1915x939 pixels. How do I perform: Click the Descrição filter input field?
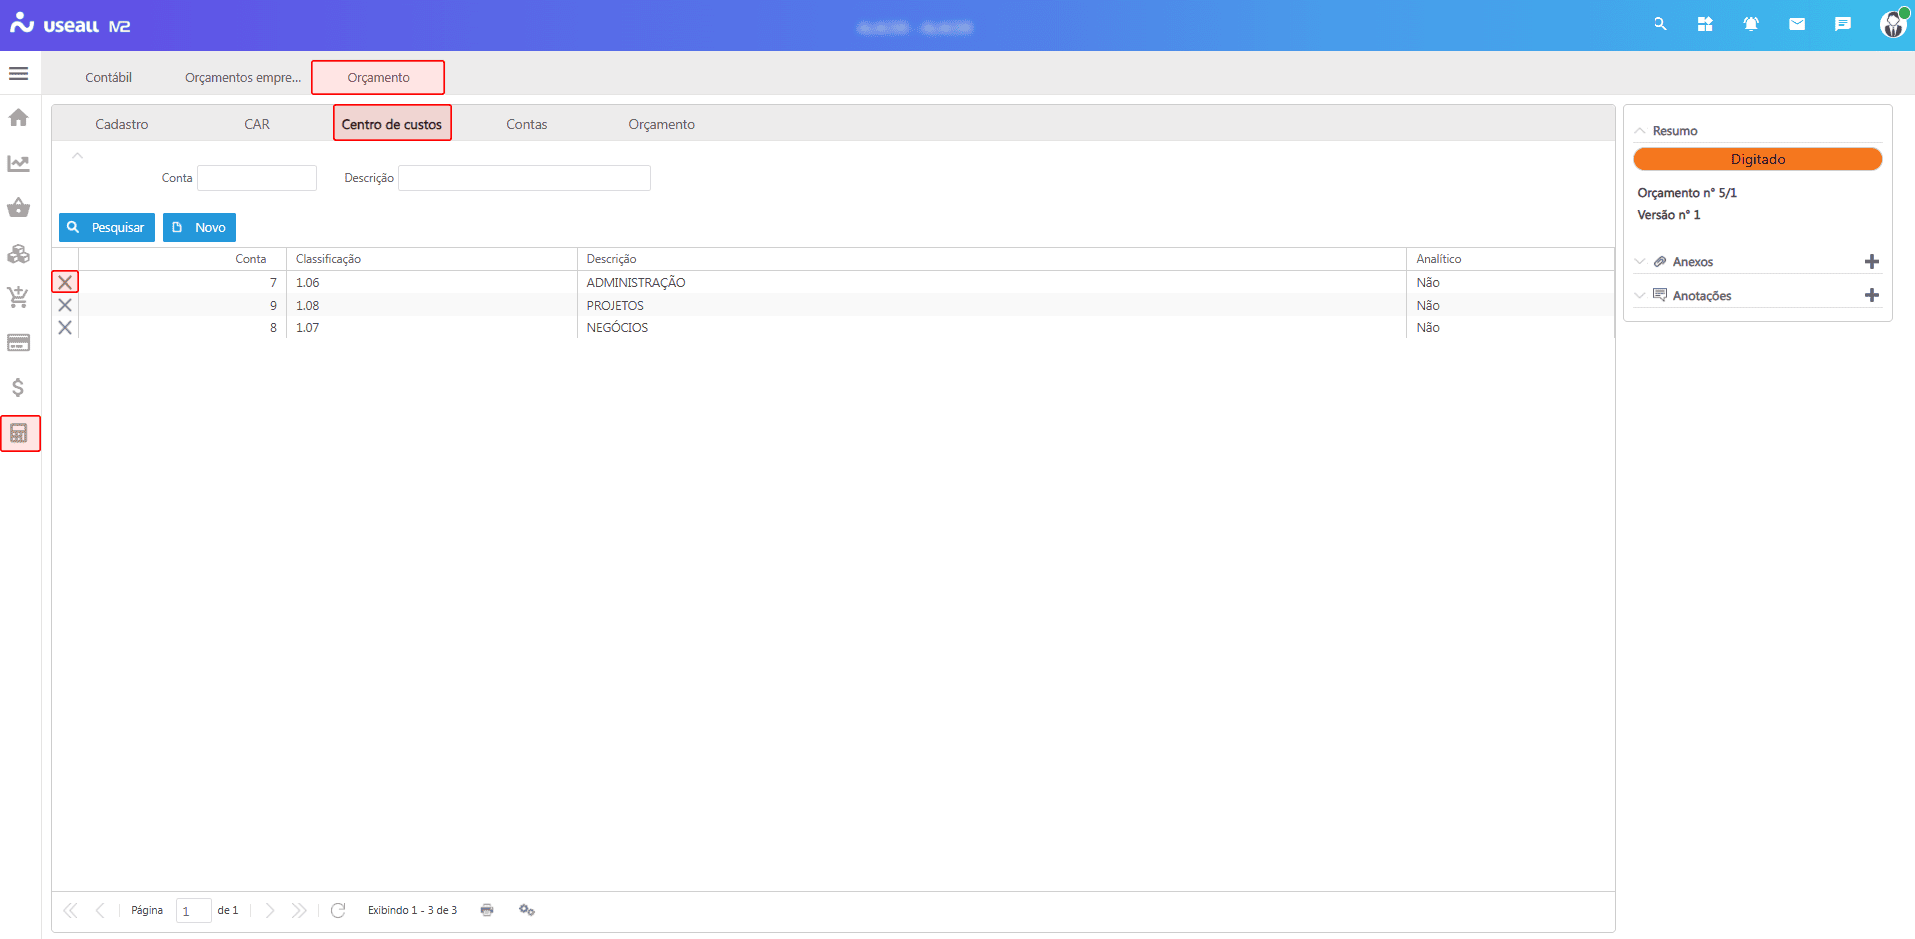pos(524,178)
